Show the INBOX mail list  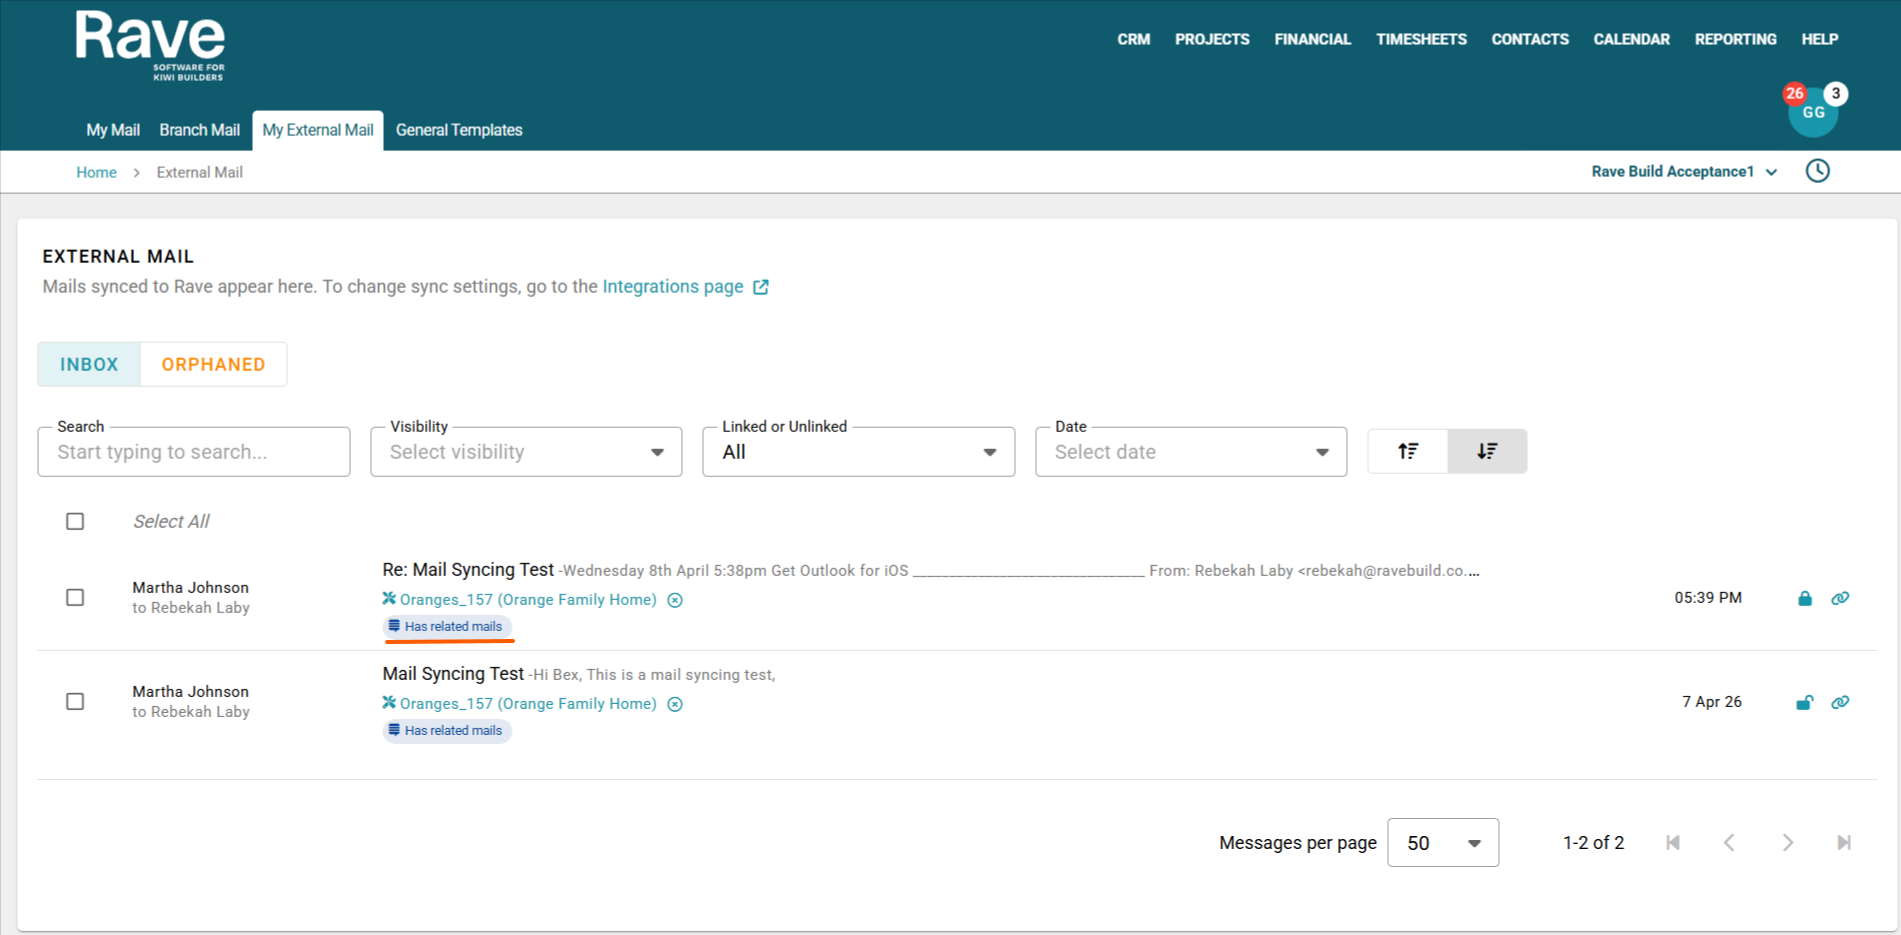click(x=89, y=364)
